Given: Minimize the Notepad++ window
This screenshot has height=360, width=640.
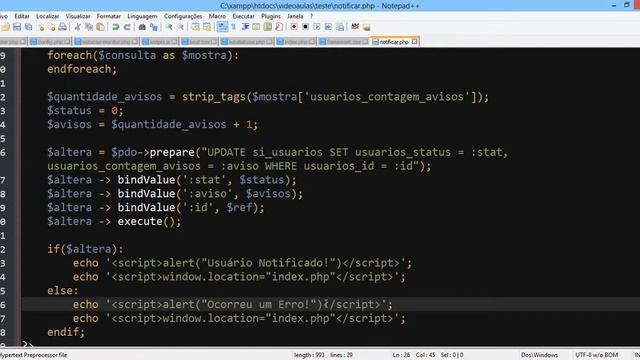Looking at the screenshot, I should pyautogui.click(x=614, y=5).
